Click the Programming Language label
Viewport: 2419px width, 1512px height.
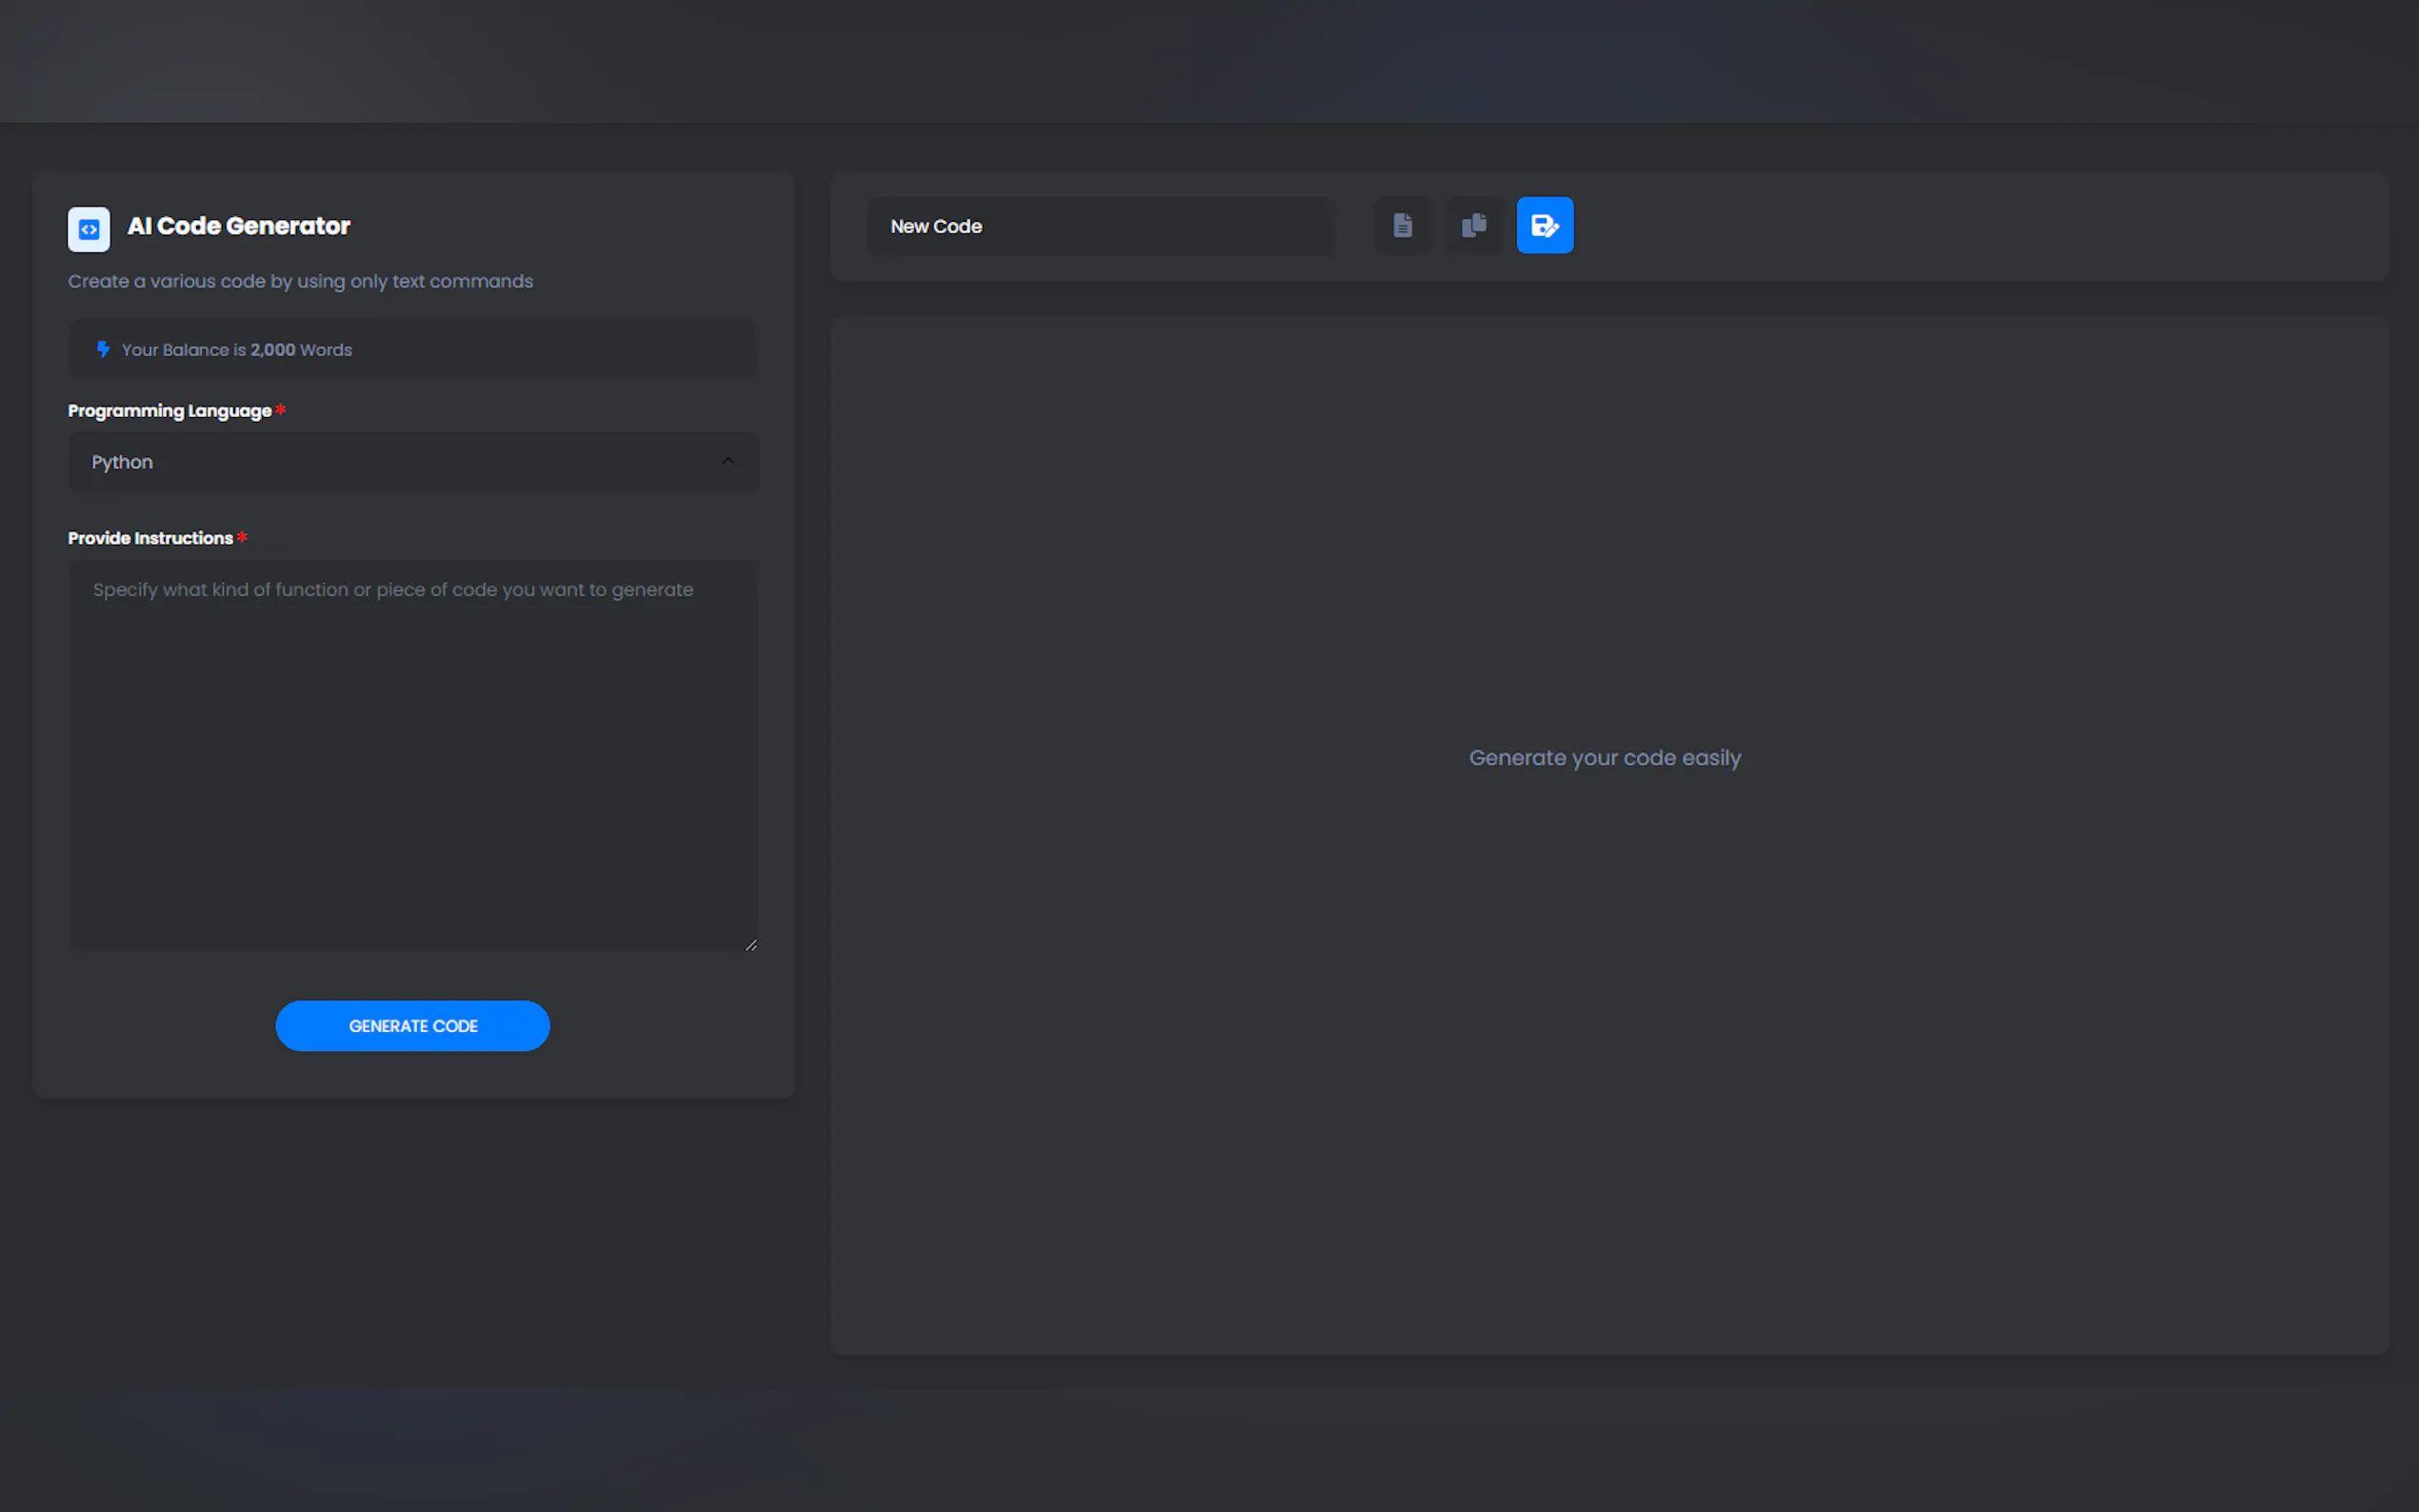[170, 411]
